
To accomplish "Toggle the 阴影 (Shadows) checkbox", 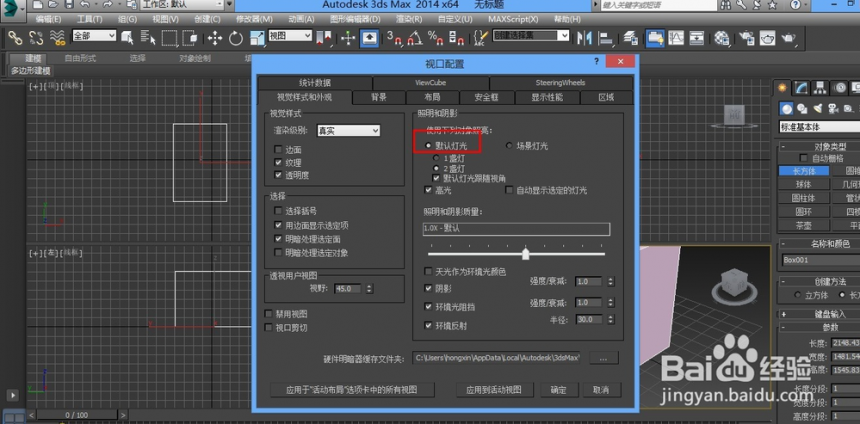I will [x=428, y=288].
